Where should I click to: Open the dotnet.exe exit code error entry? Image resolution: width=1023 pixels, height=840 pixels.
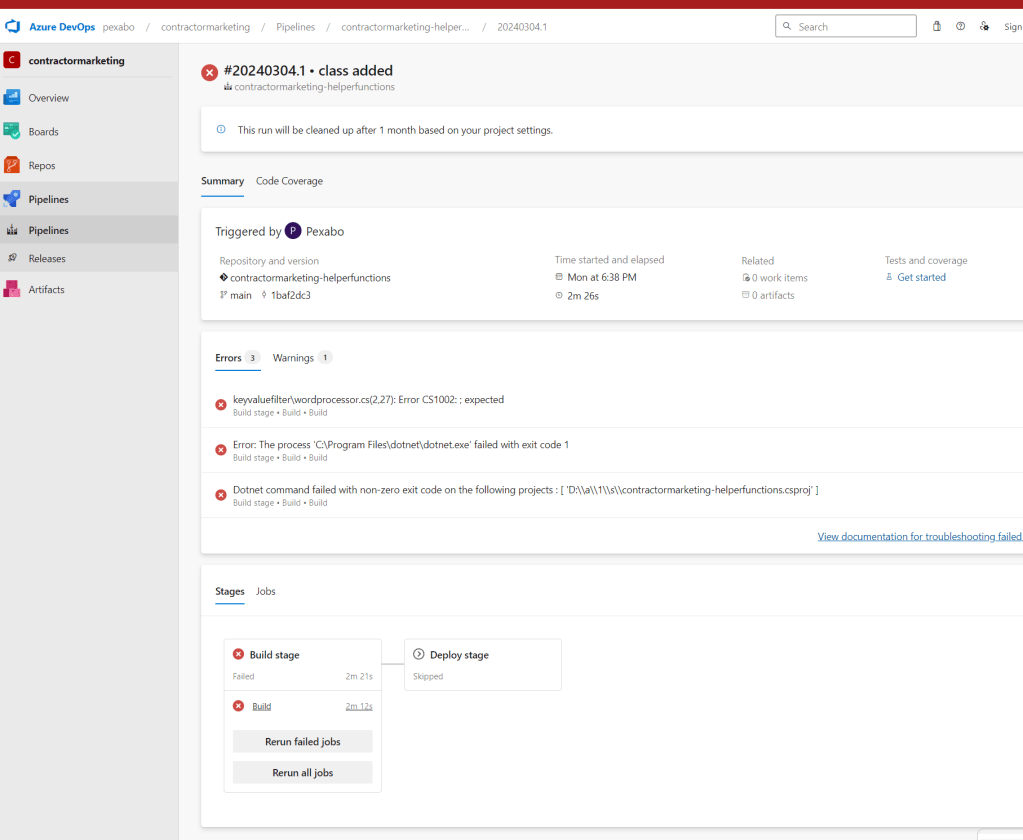[x=612, y=451]
